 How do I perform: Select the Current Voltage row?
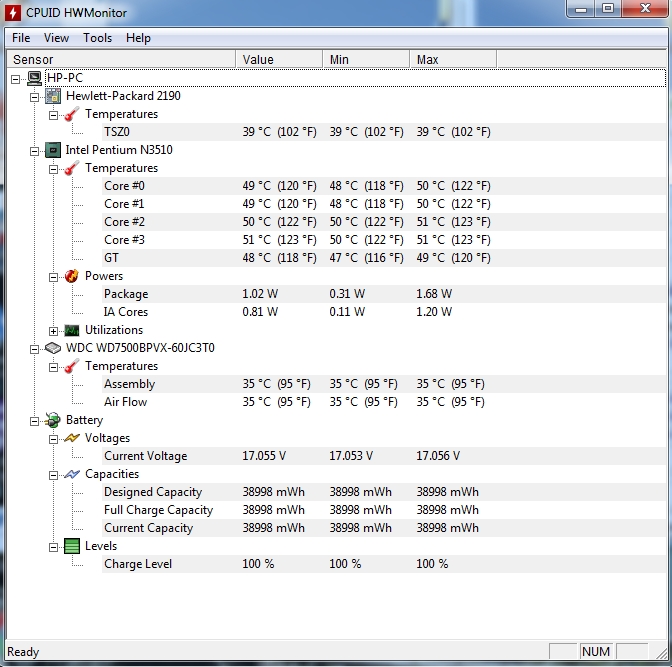pos(384,456)
